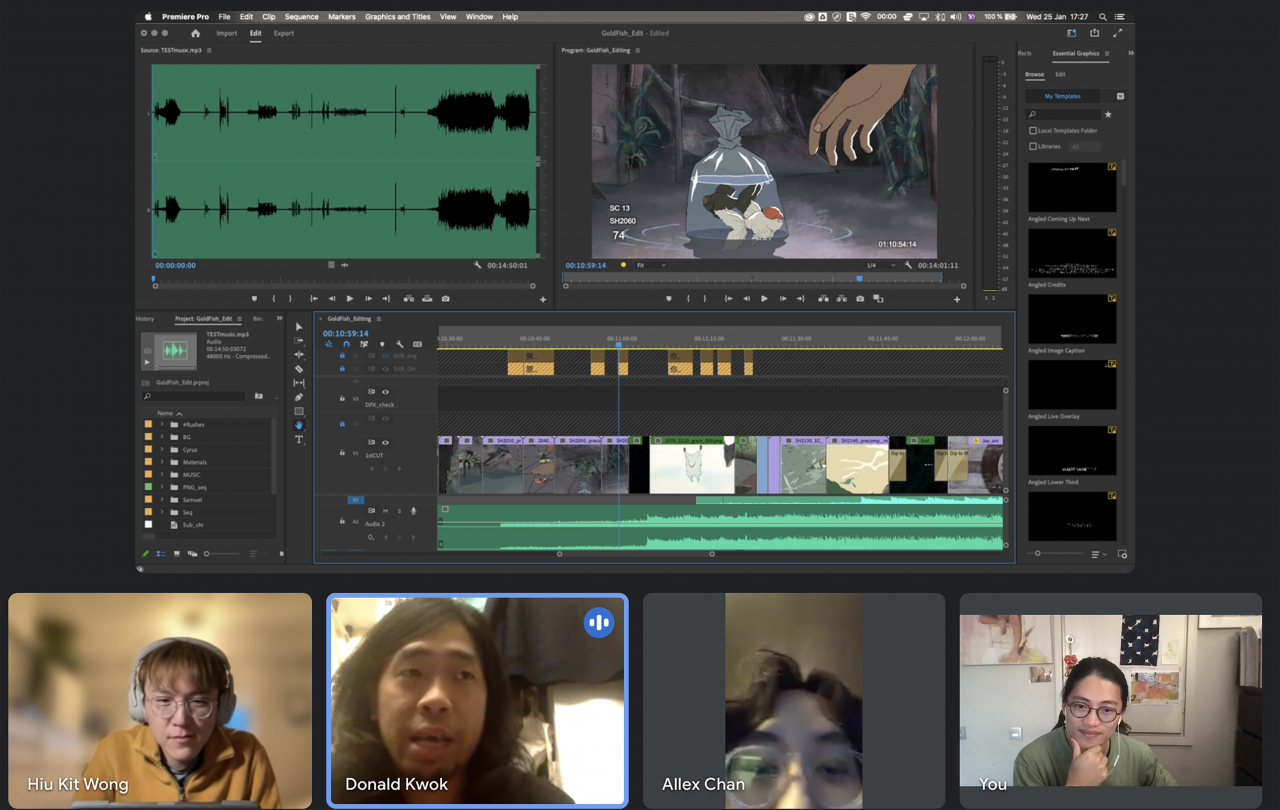Switch to the Export workspace tab
This screenshot has width=1280, height=810.
284,33
